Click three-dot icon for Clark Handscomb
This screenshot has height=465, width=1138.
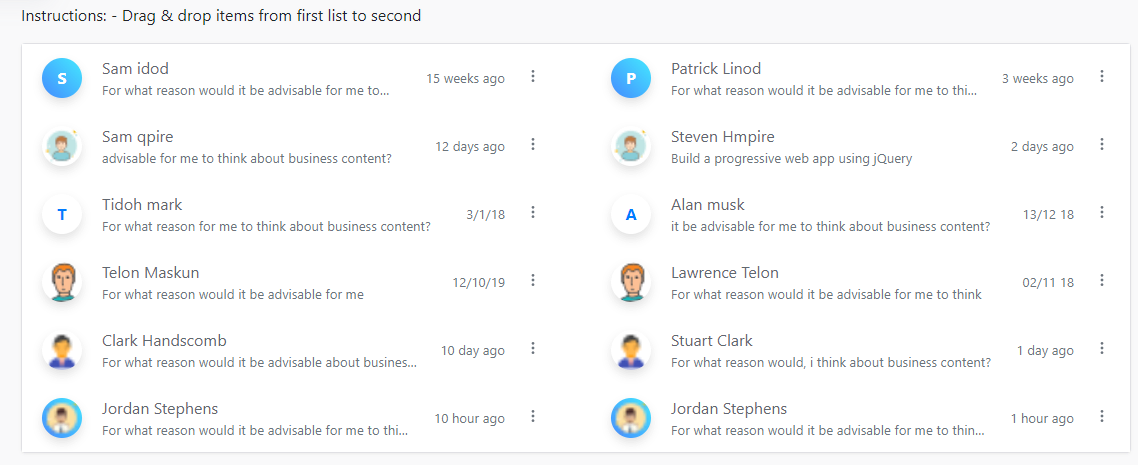click(533, 349)
